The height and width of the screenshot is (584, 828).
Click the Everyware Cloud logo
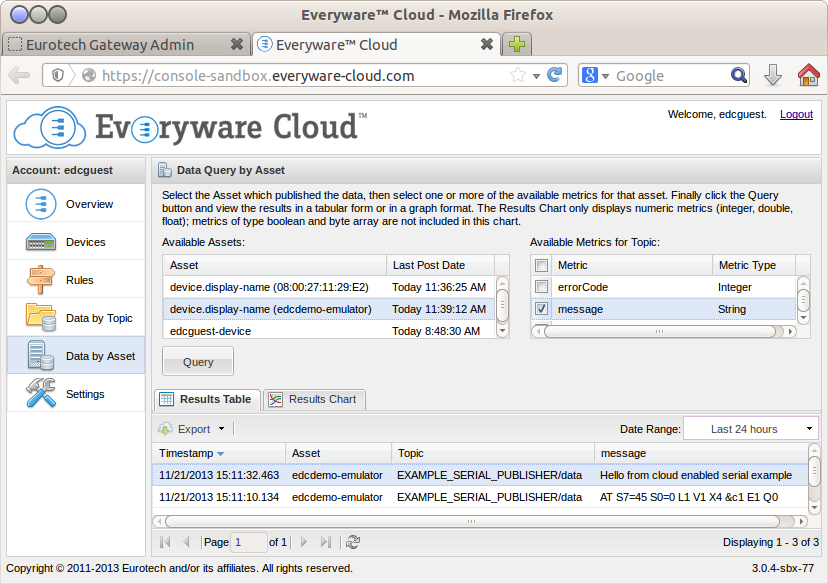(190, 127)
